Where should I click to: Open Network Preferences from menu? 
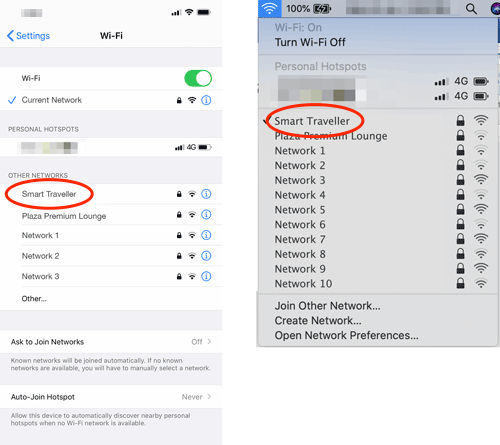(346, 335)
